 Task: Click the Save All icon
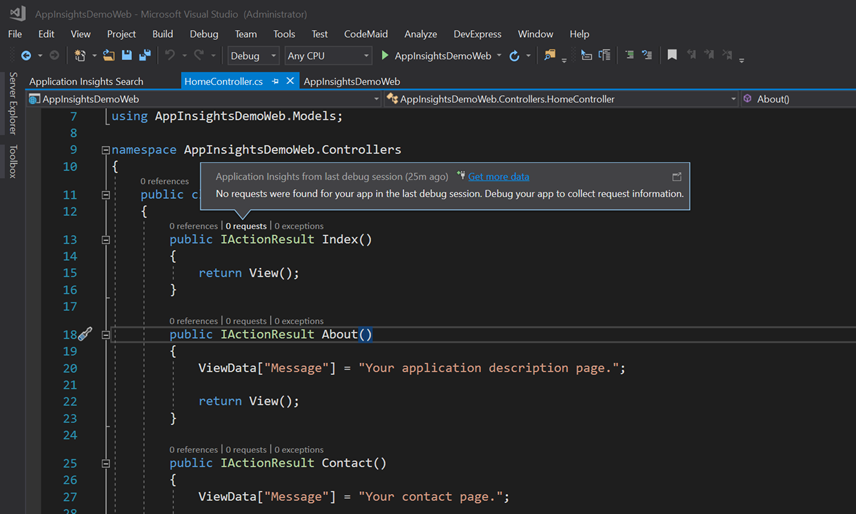click(145, 56)
